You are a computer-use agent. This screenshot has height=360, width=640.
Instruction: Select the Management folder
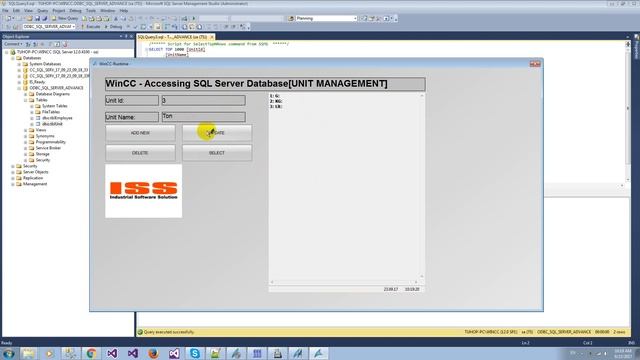click(x=35, y=184)
